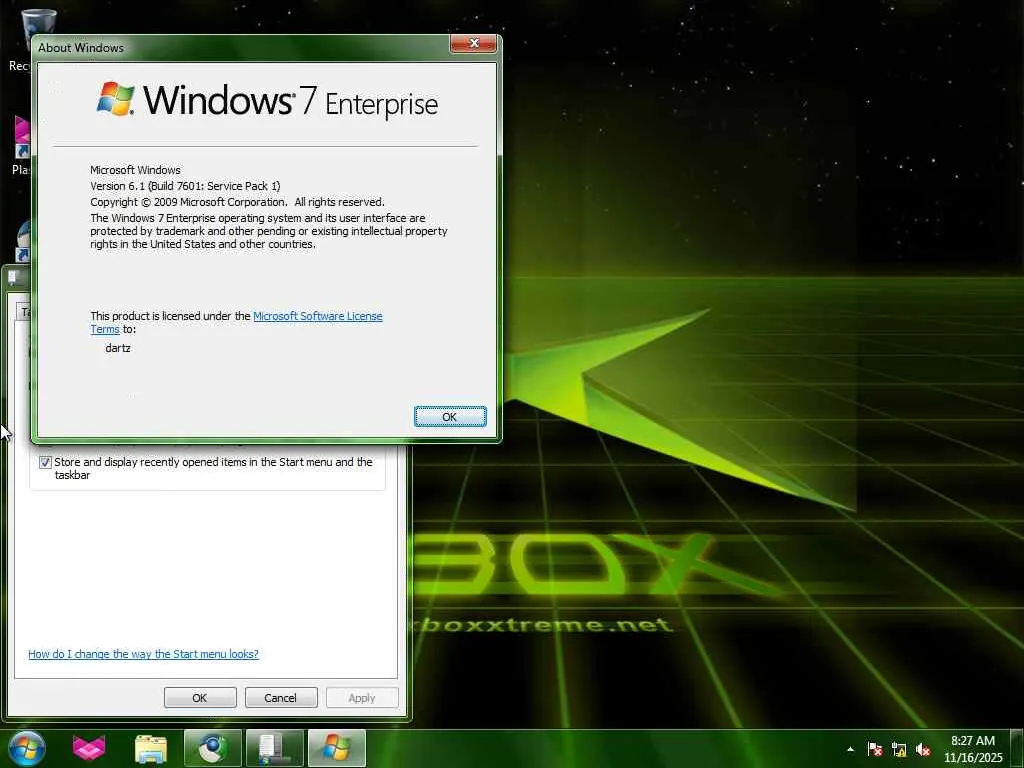Image resolution: width=1024 pixels, height=768 pixels.
Task: Open the clock showing 8:27 AM
Action: coord(973,748)
